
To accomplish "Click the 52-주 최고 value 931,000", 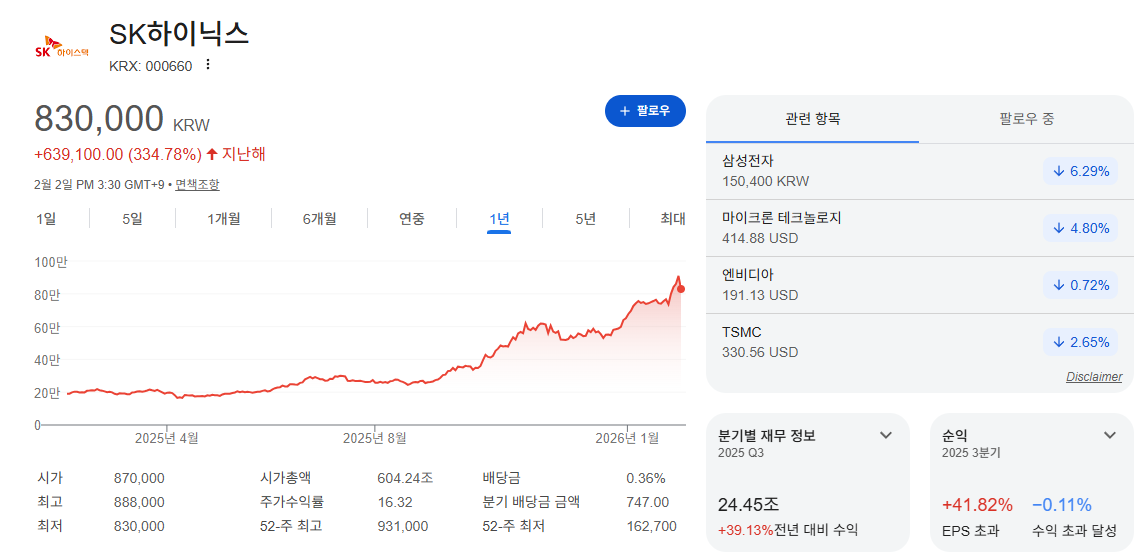I will [403, 526].
